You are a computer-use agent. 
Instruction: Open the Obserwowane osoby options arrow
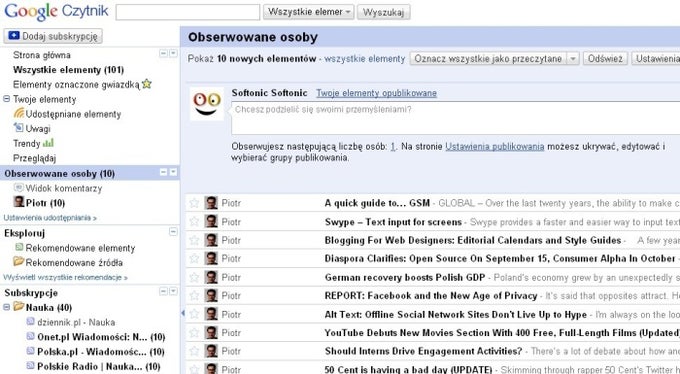tap(173, 172)
